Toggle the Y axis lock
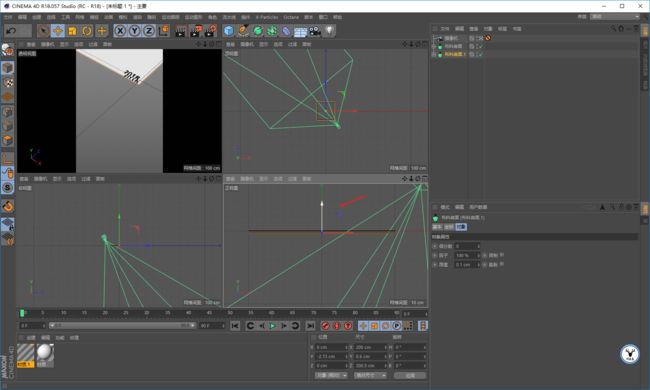Image resolution: width=650 pixels, height=390 pixels. tap(134, 31)
